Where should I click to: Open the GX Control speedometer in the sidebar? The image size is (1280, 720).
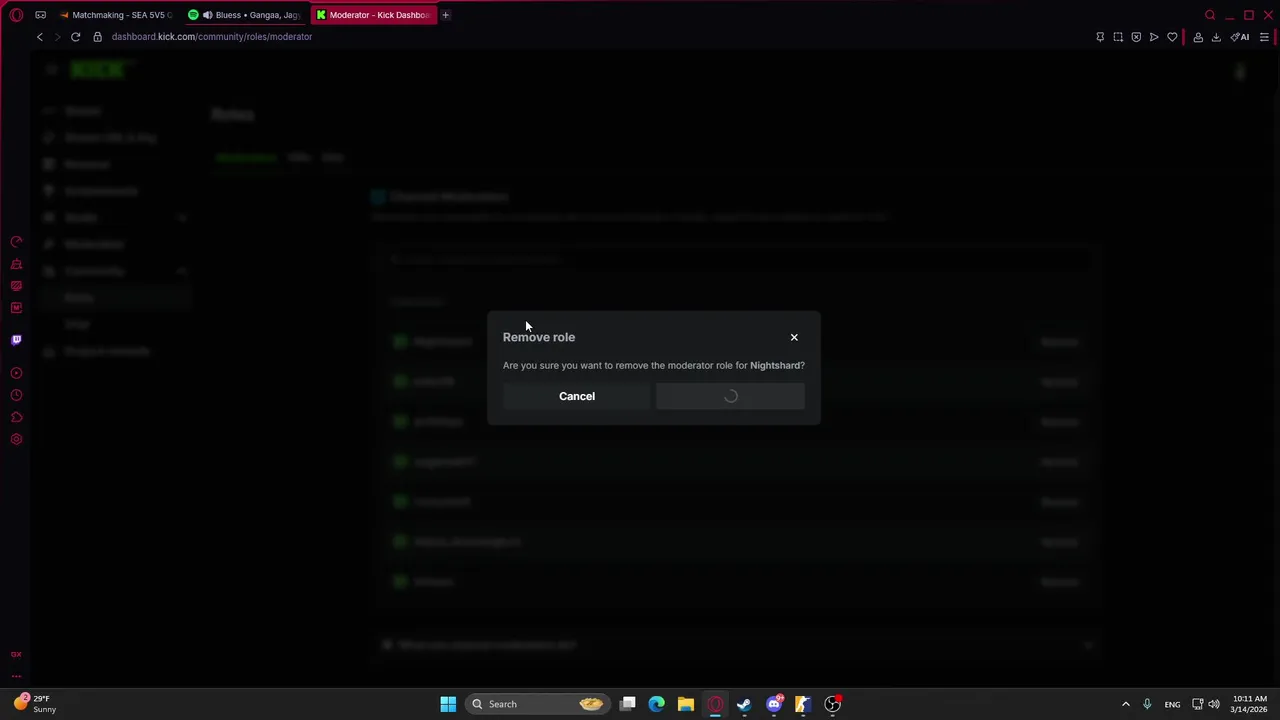tap(16, 242)
